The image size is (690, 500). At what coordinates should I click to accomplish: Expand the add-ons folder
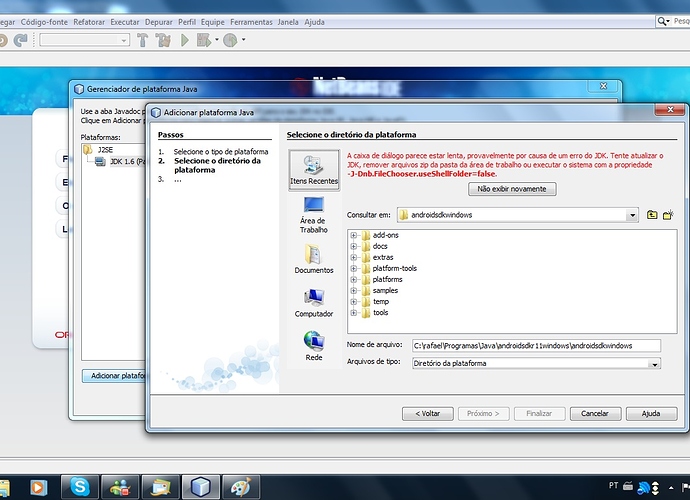point(353,235)
